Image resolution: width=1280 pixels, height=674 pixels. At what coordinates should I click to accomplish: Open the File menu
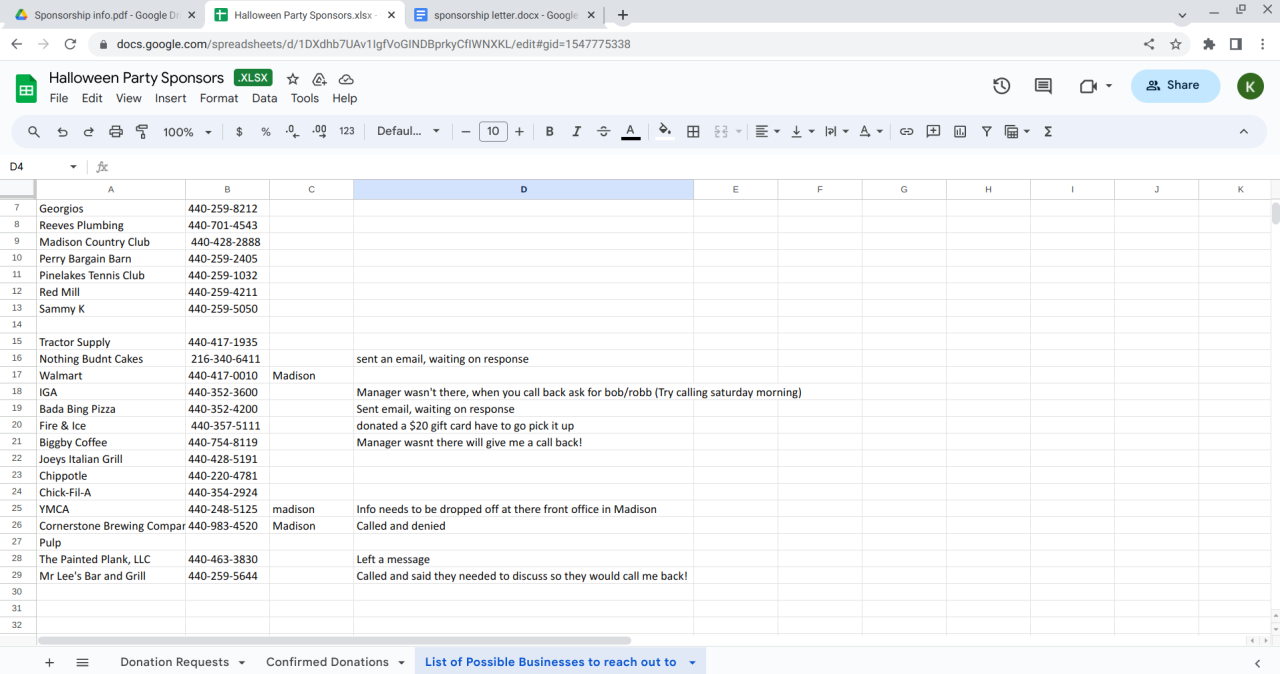(x=59, y=98)
